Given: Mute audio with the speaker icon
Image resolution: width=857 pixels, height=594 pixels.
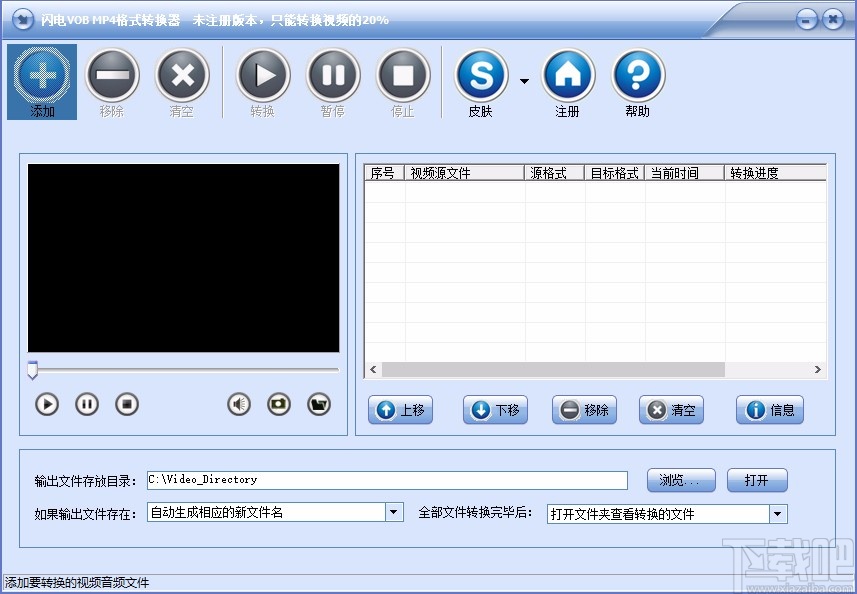Looking at the screenshot, I should coord(239,404).
